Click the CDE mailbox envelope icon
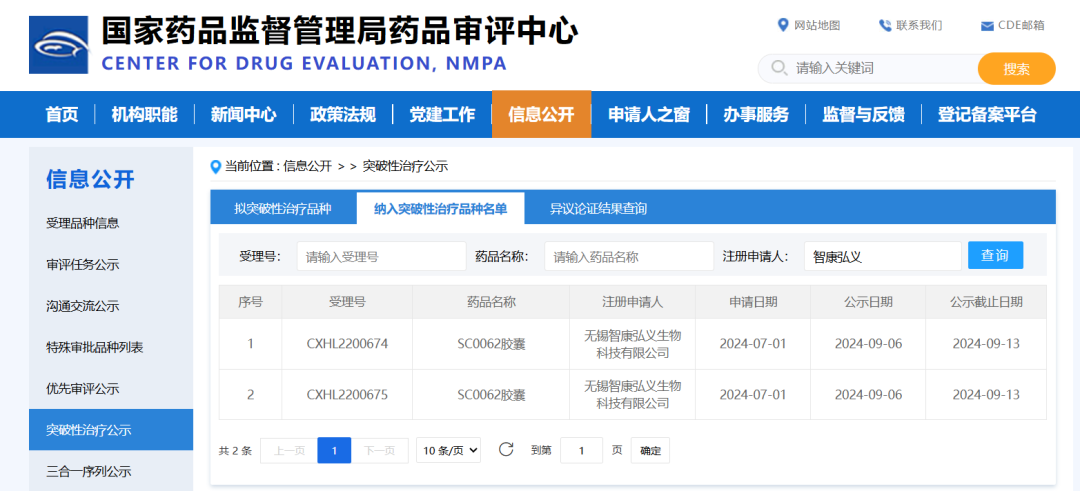The image size is (1080, 491). [987, 26]
